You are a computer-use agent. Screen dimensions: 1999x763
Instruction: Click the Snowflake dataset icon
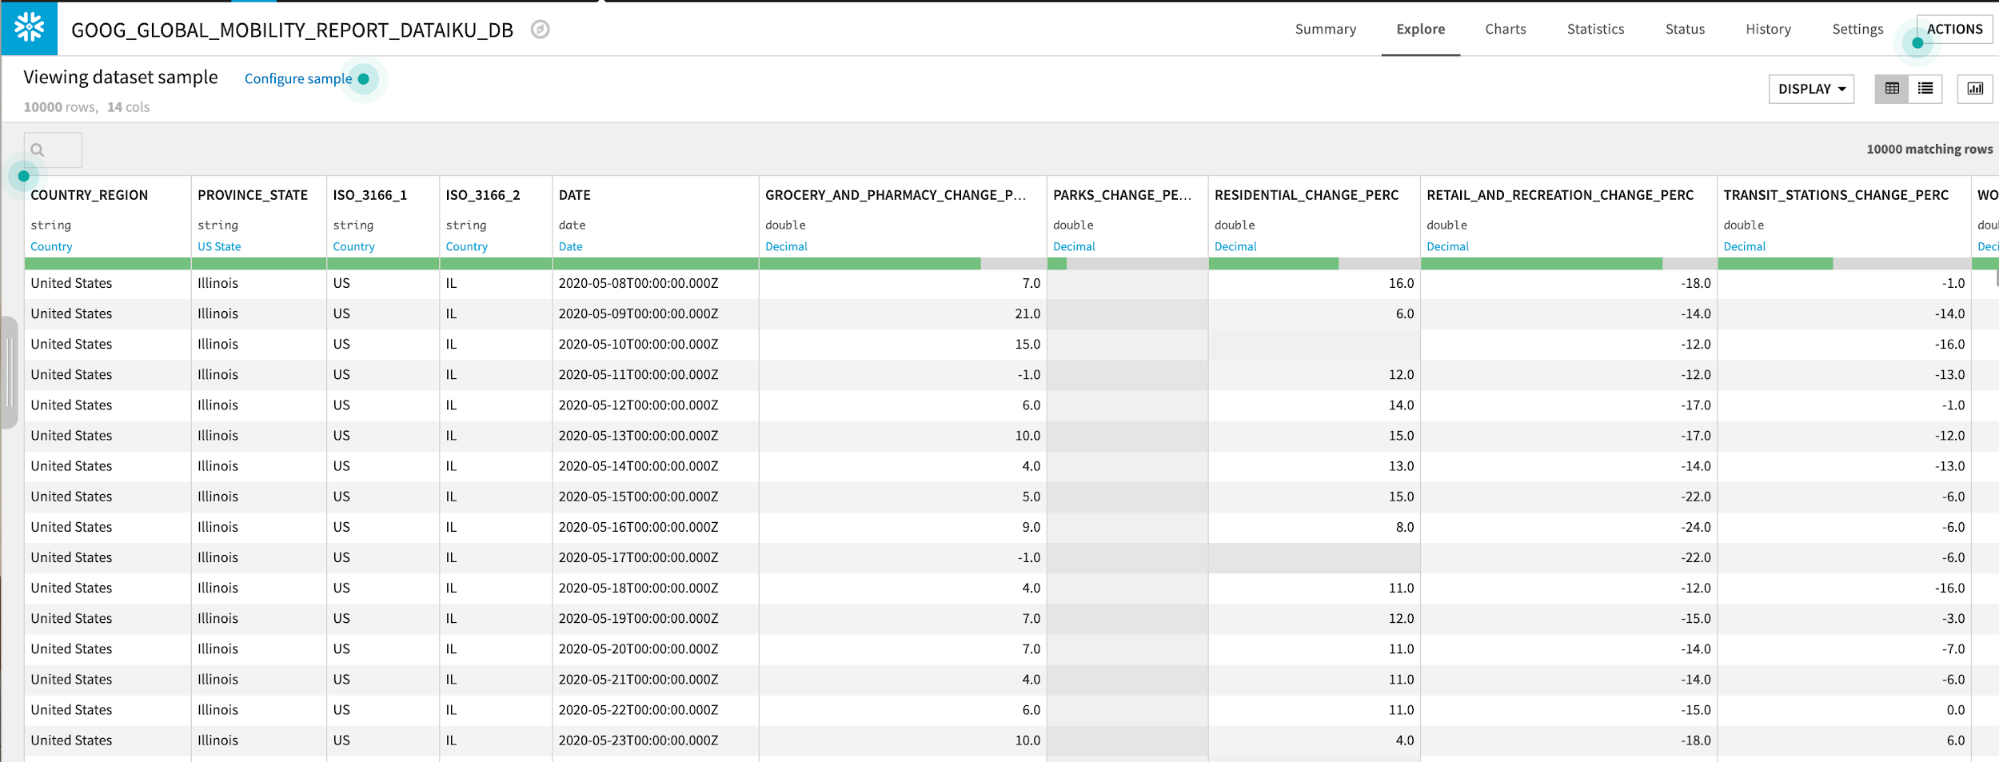click(29, 28)
